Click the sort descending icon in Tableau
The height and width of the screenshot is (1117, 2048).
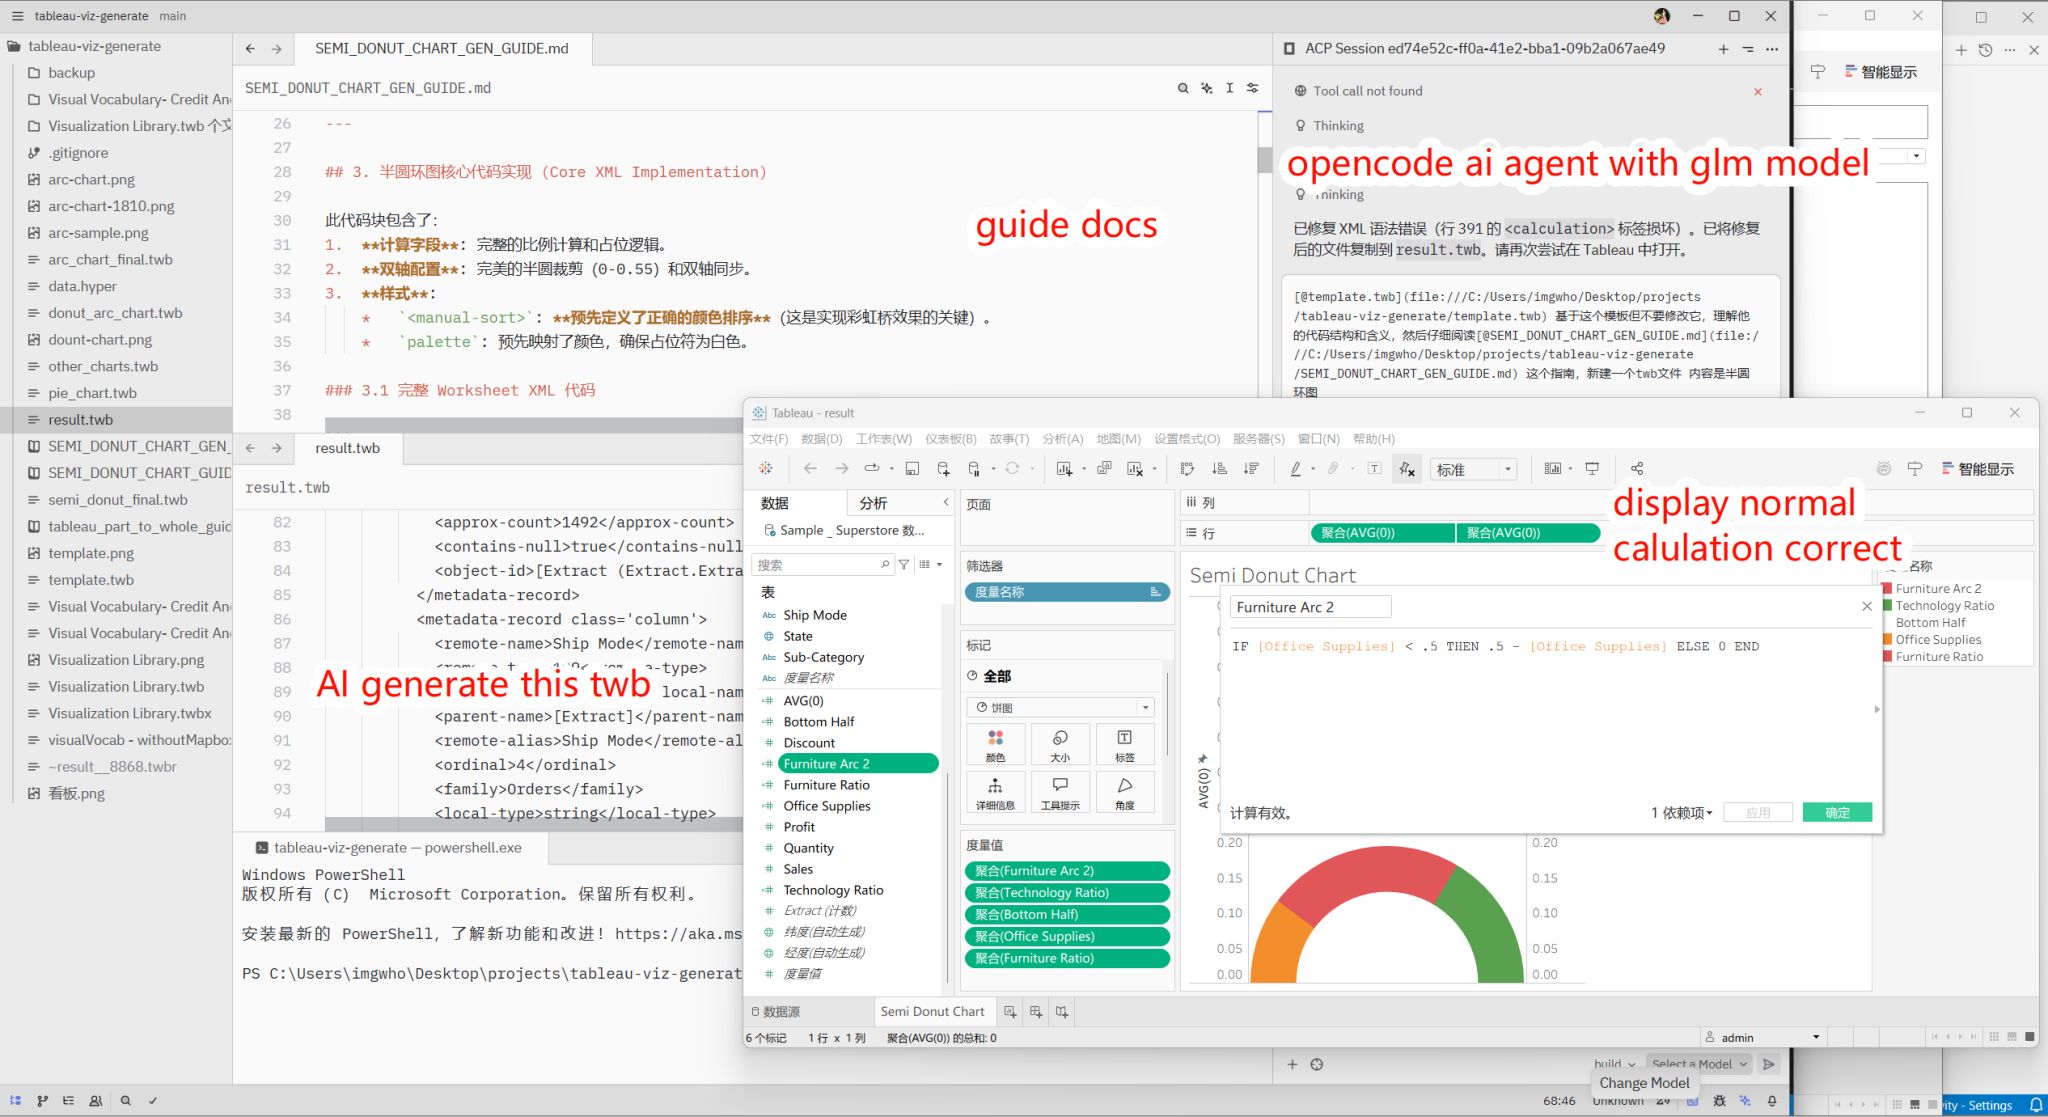pos(1251,468)
